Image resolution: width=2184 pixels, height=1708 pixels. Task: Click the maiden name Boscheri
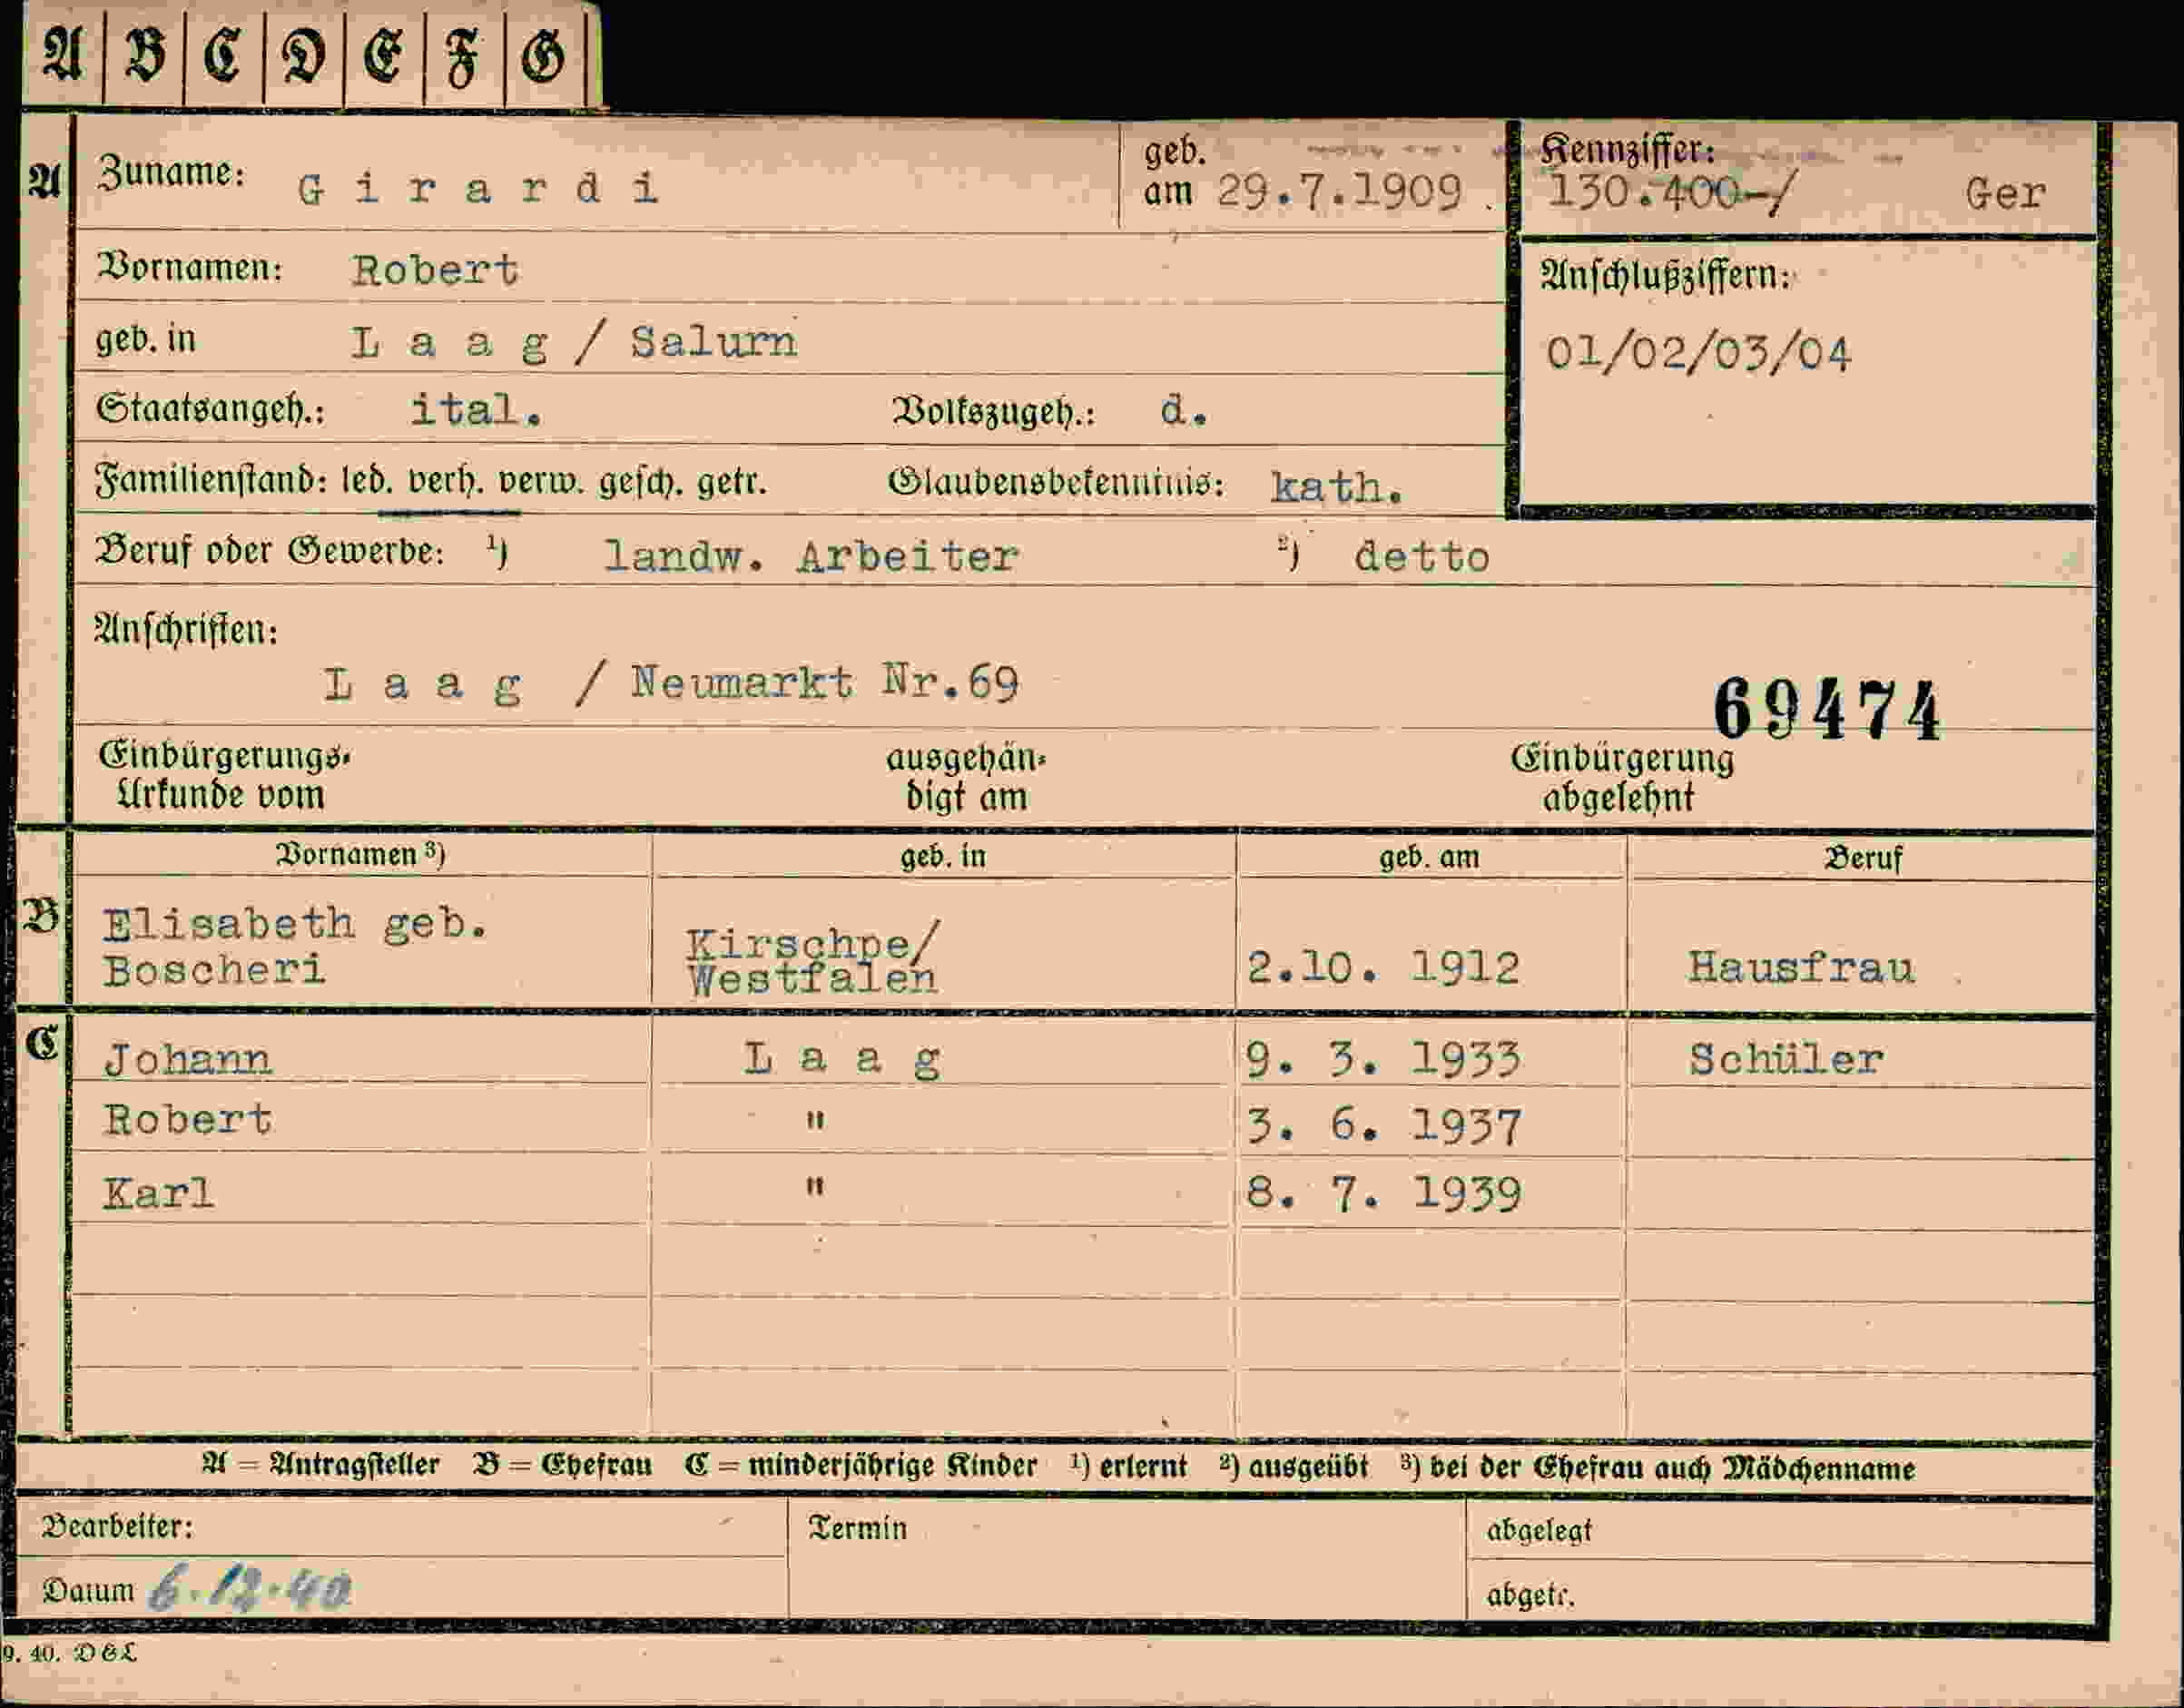[214, 970]
